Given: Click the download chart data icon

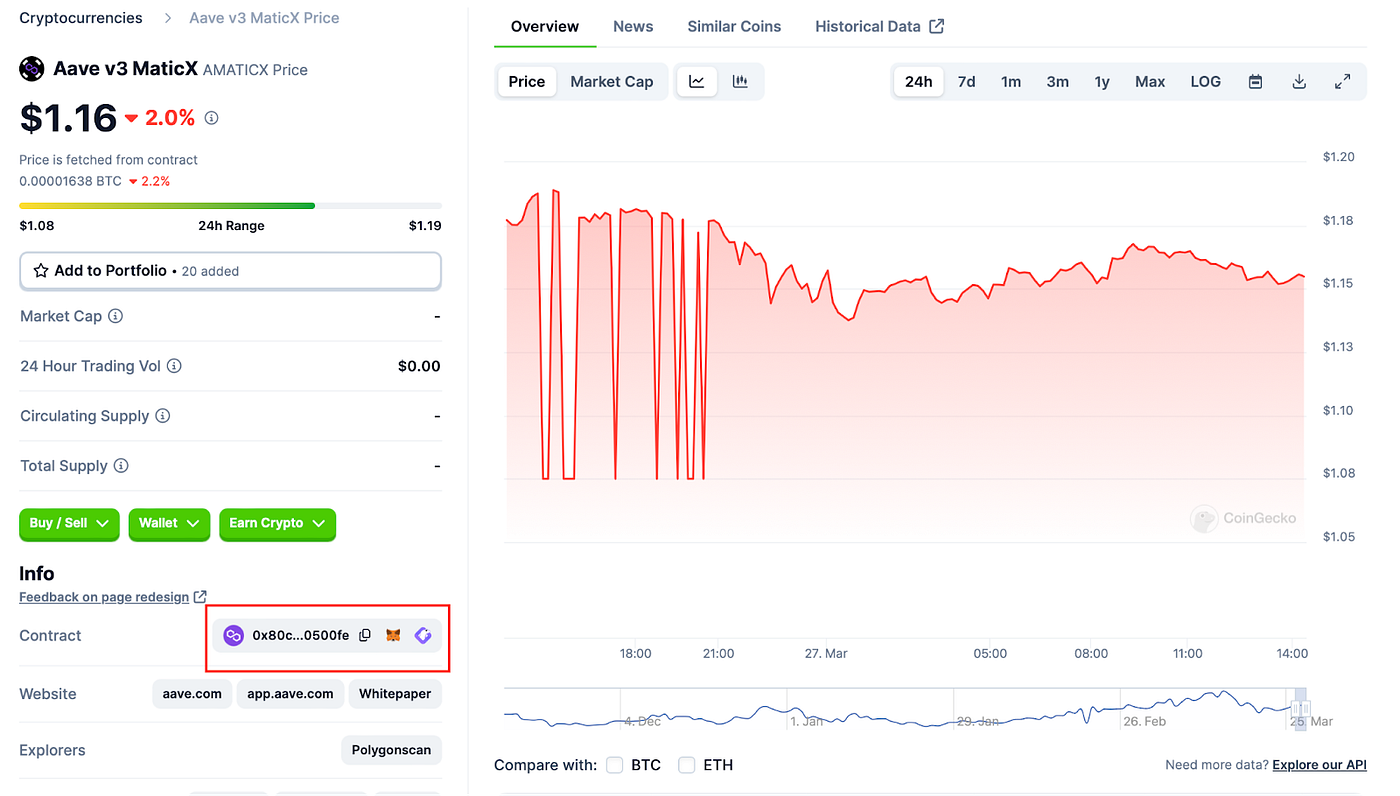Looking at the screenshot, I should pyautogui.click(x=1298, y=81).
